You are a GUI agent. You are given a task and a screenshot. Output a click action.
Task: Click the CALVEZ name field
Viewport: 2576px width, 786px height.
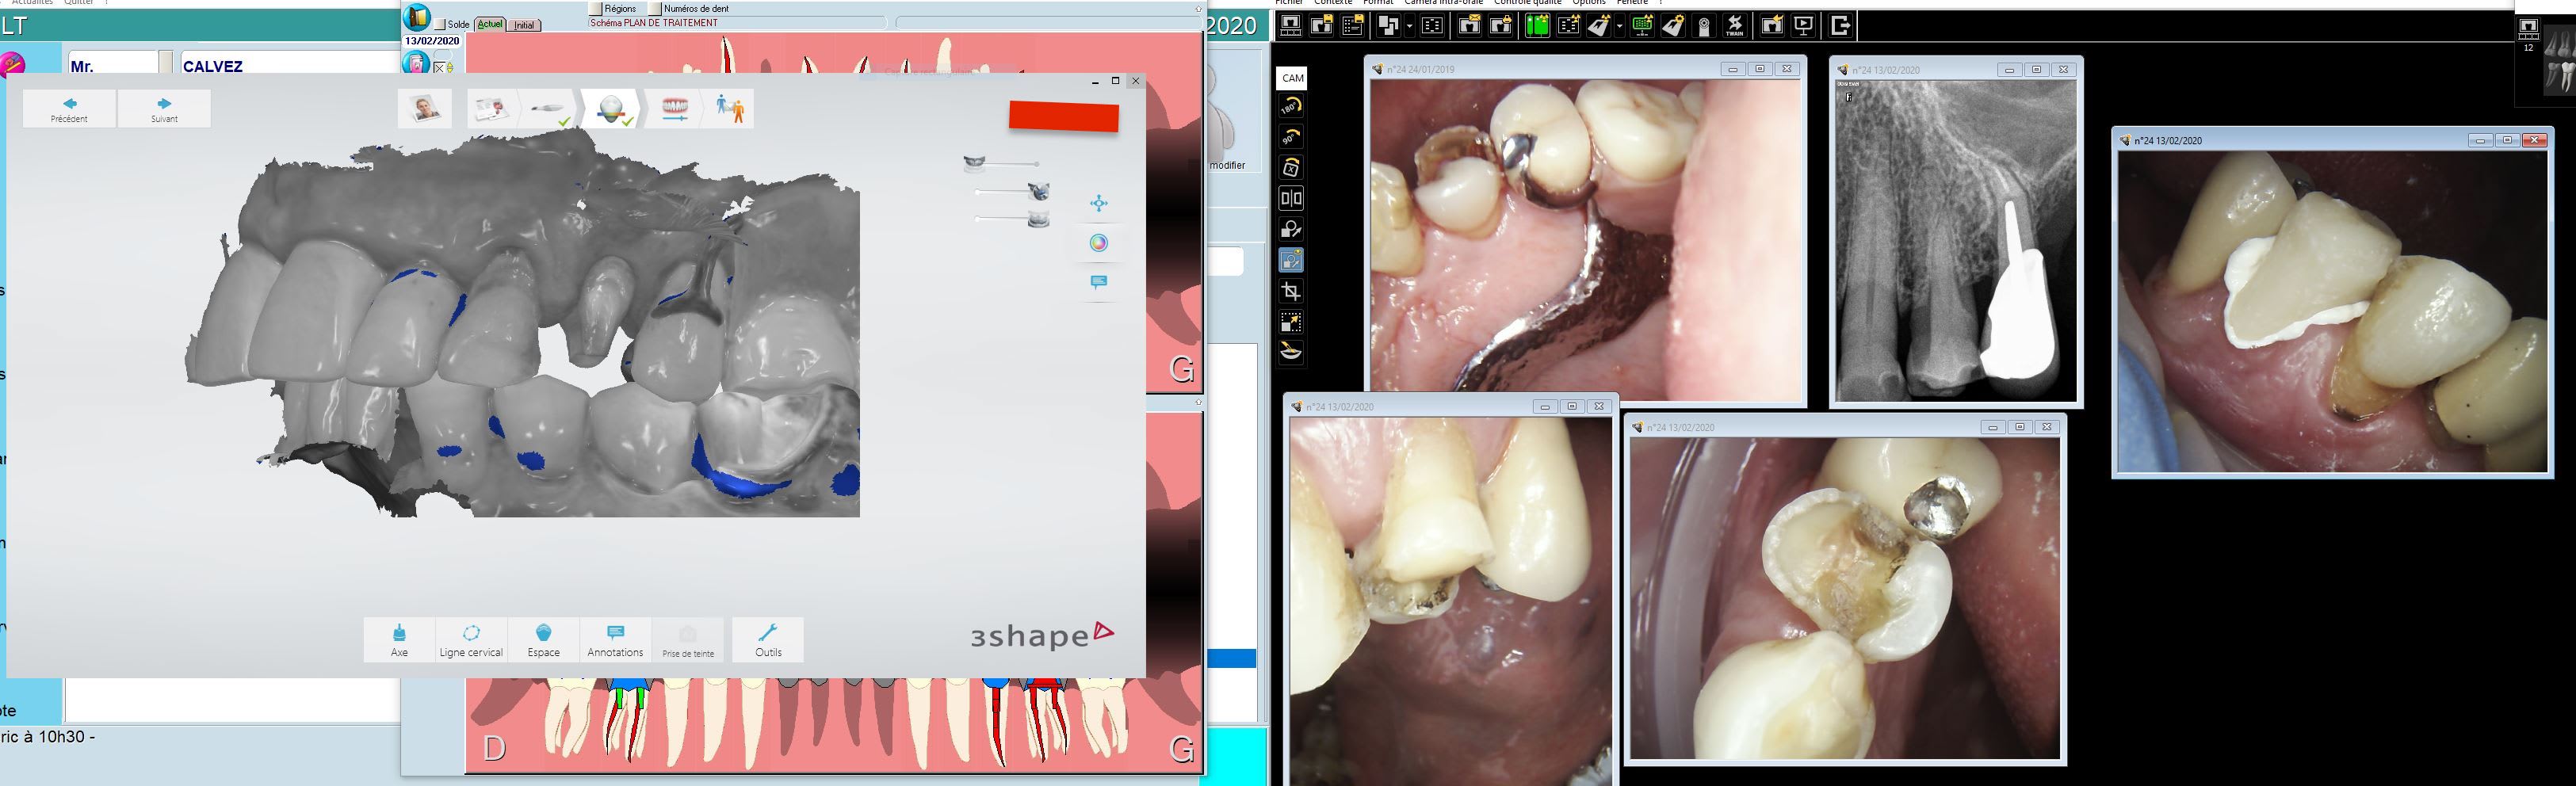click(291, 66)
